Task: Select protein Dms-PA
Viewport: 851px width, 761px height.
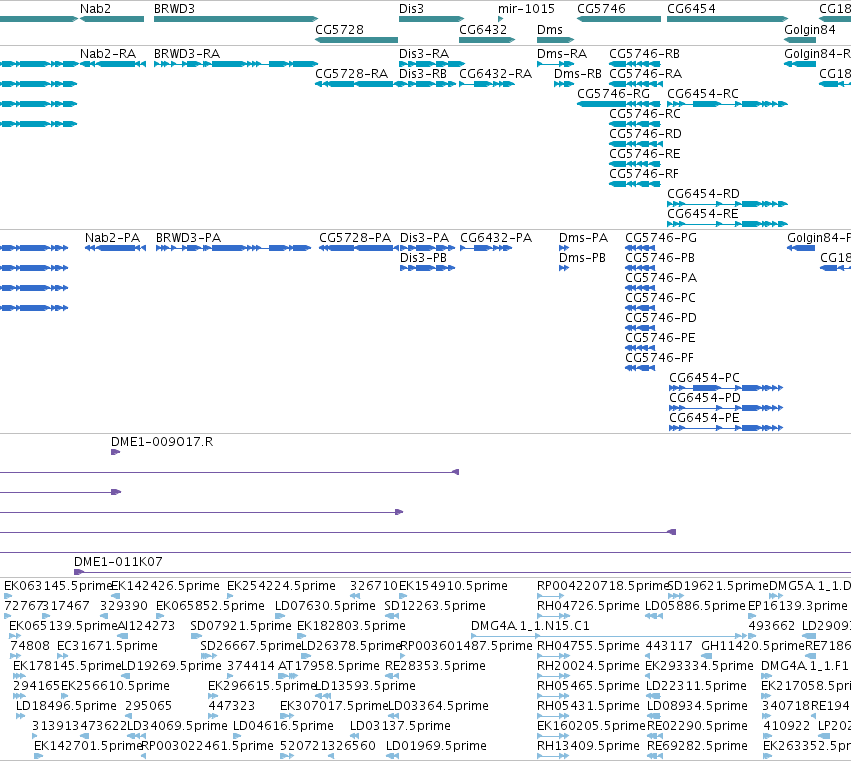Action: point(583,238)
